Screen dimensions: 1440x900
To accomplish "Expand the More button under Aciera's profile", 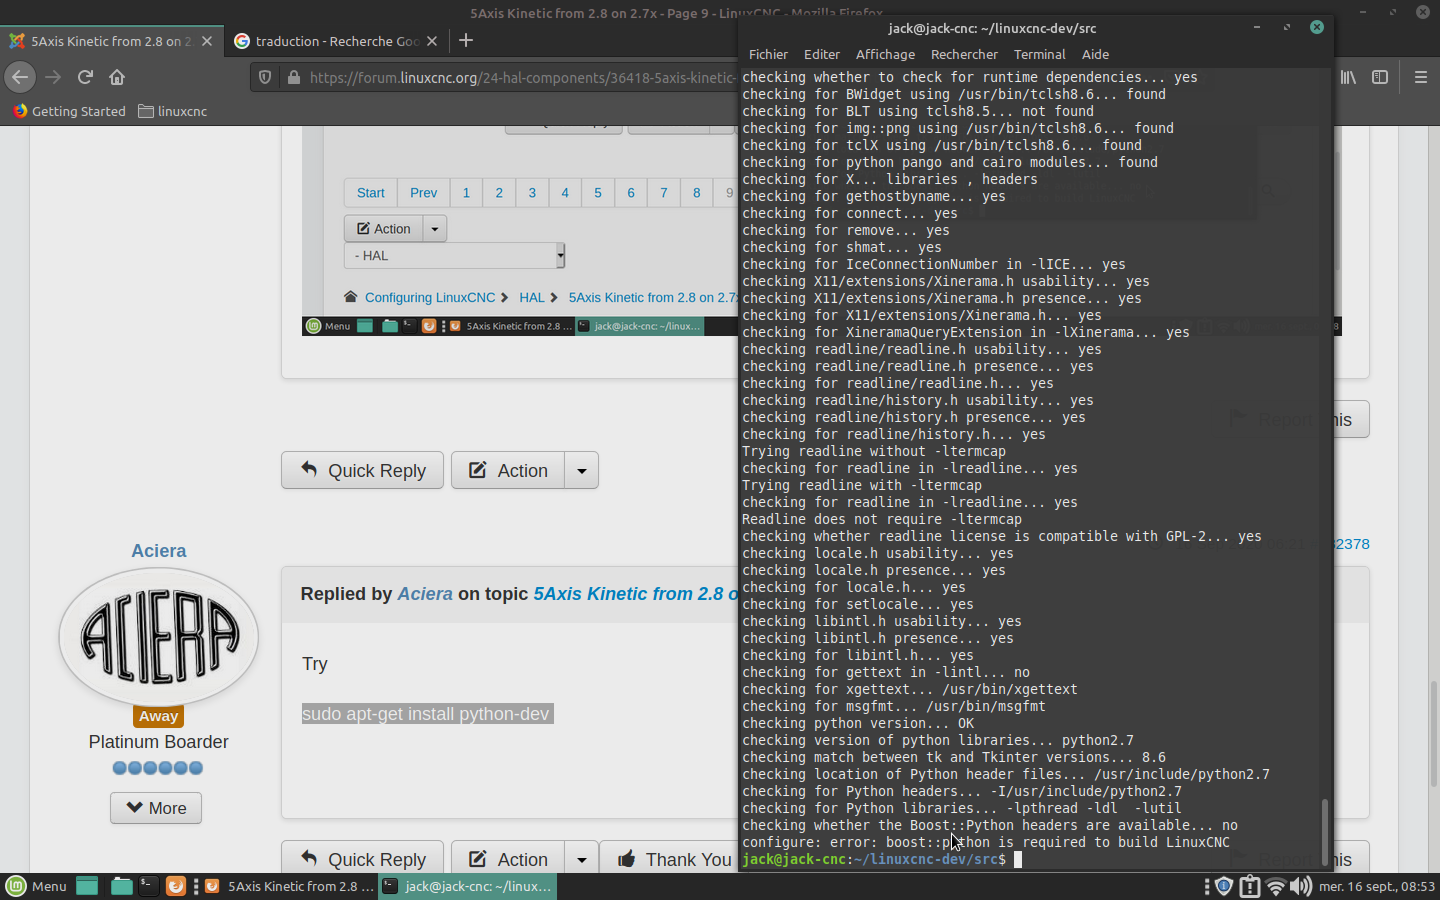I will tap(156, 808).
